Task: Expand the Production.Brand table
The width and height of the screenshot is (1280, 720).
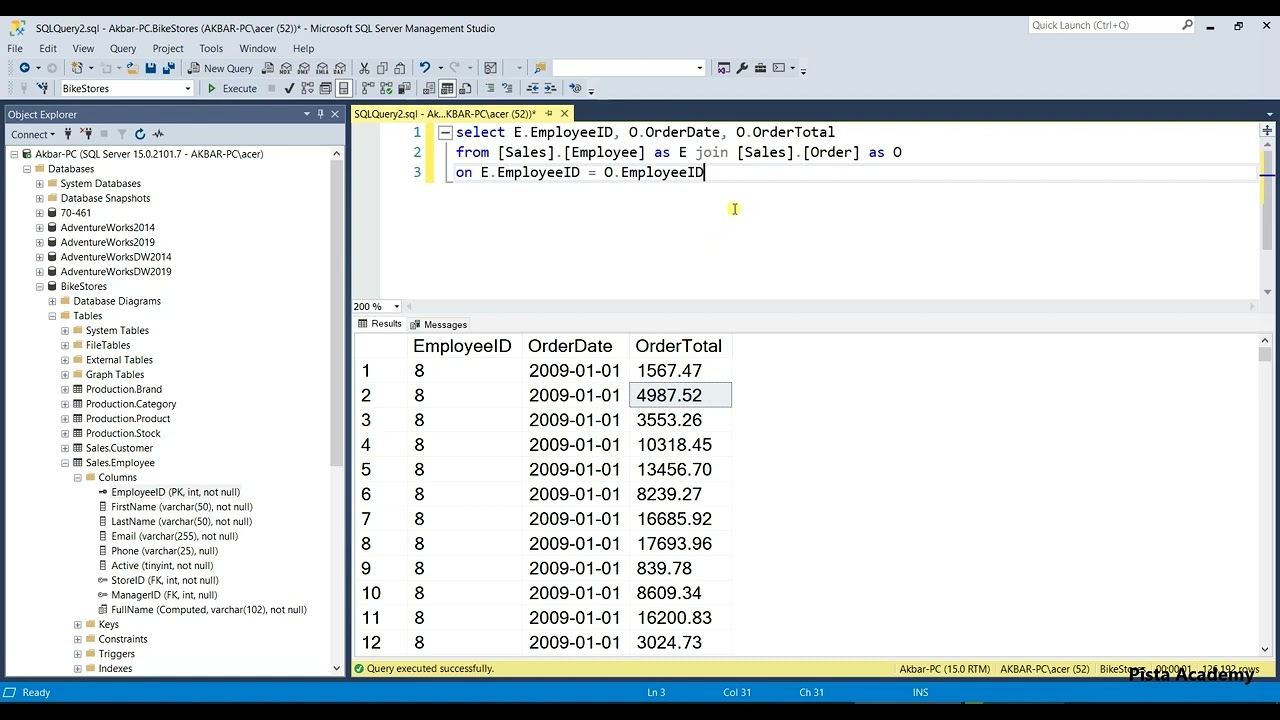Action: 65,389
